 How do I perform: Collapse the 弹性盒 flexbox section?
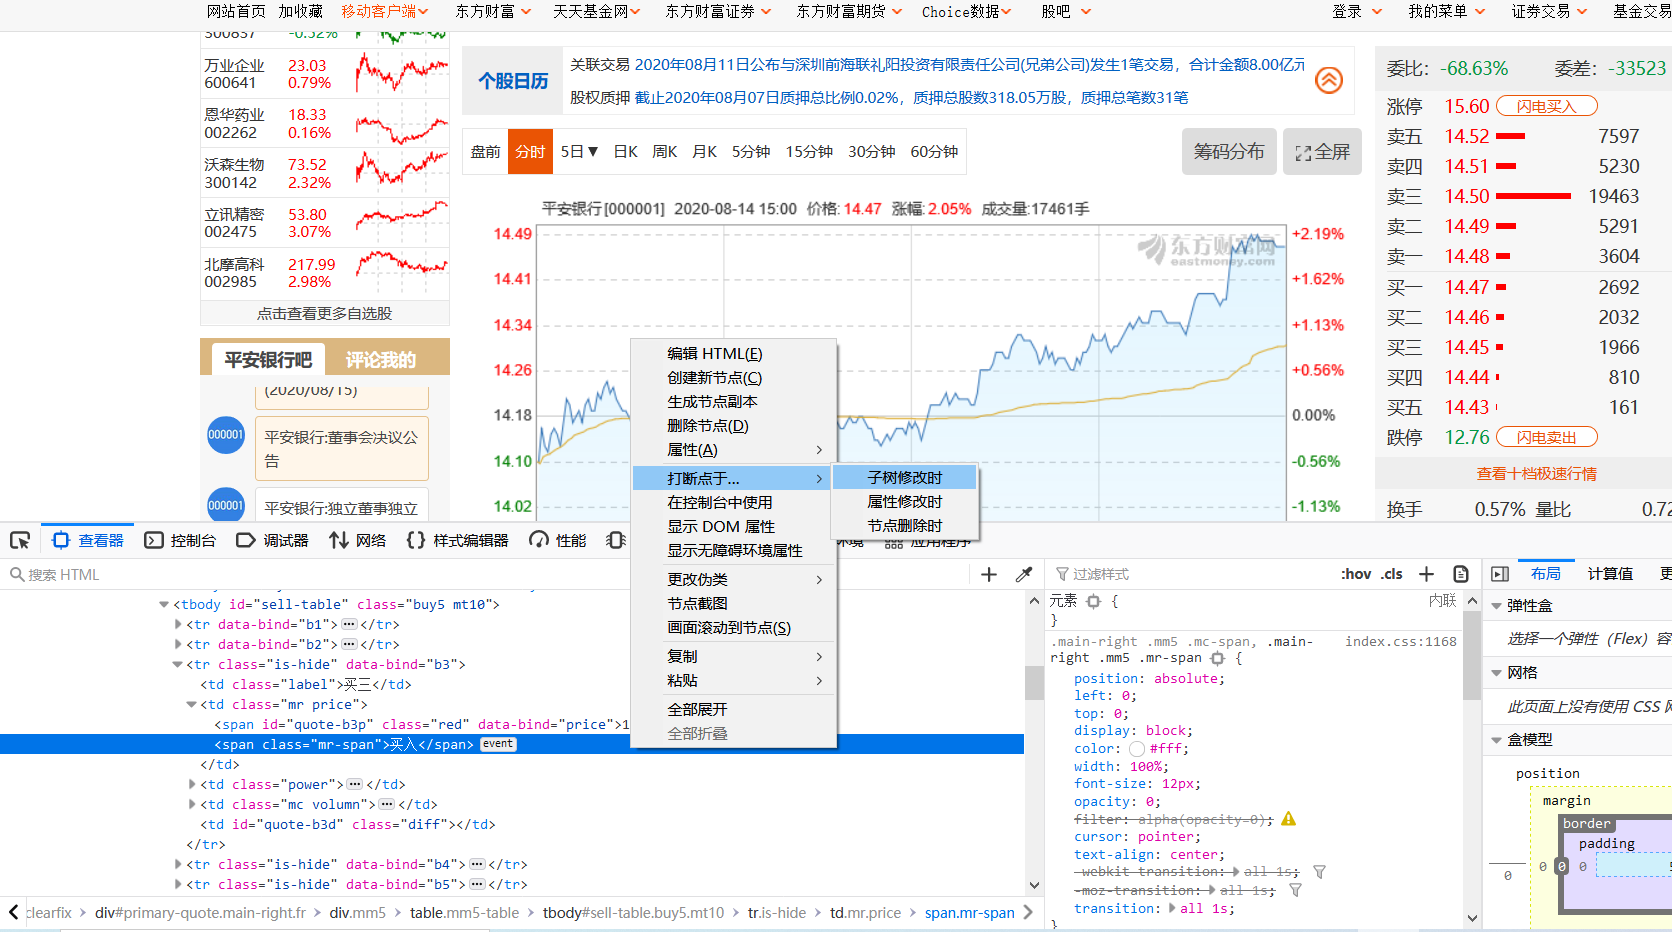point(1497,606)
